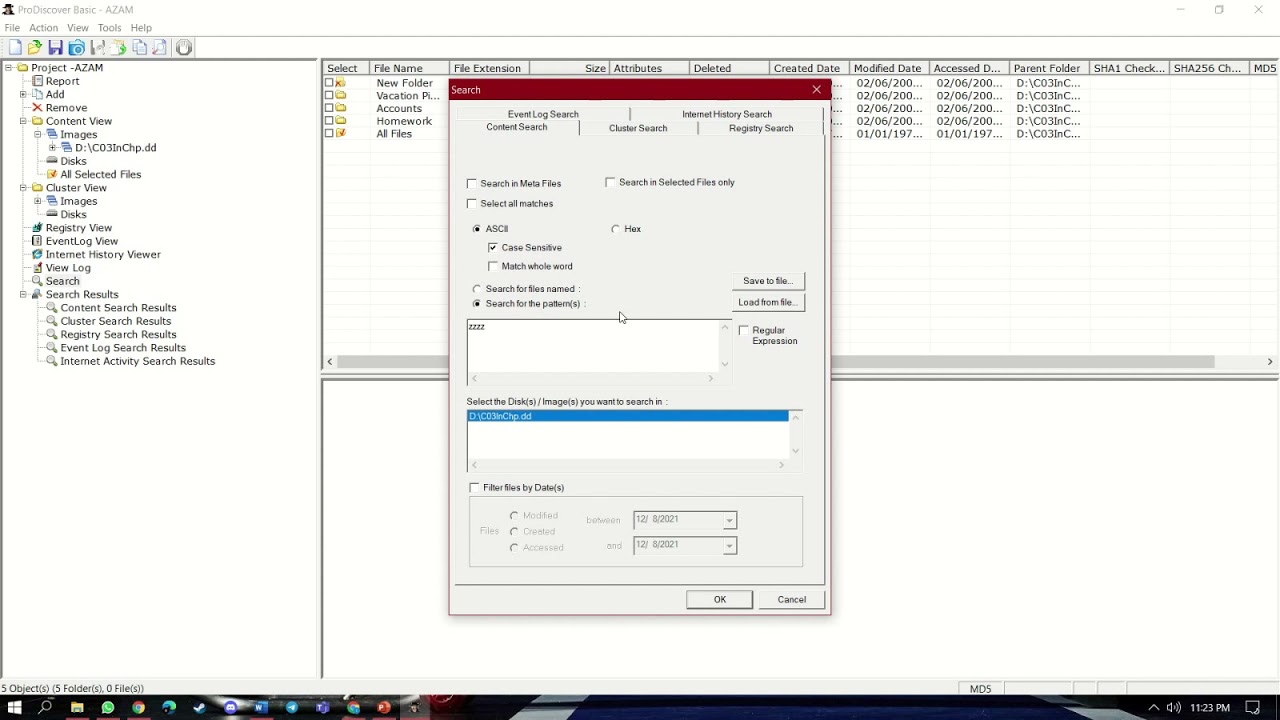Select View Log in the tree
The image size is (1280, 720).
[68, 268]
